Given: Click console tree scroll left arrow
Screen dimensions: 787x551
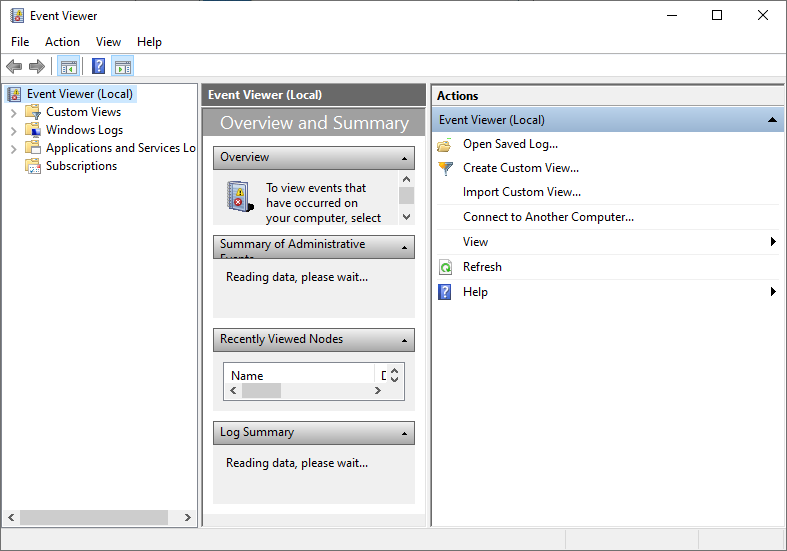Looking at the screenshot, I should click(11, 517).
